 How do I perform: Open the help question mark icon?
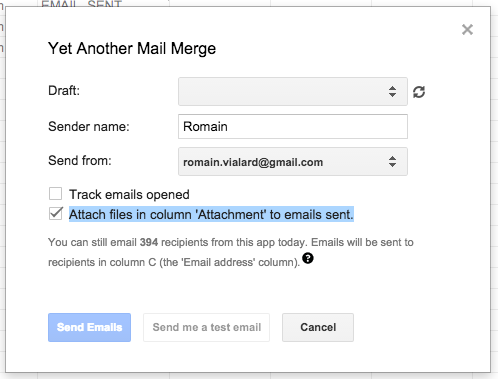pyautogui.click(x=308, y=258)
